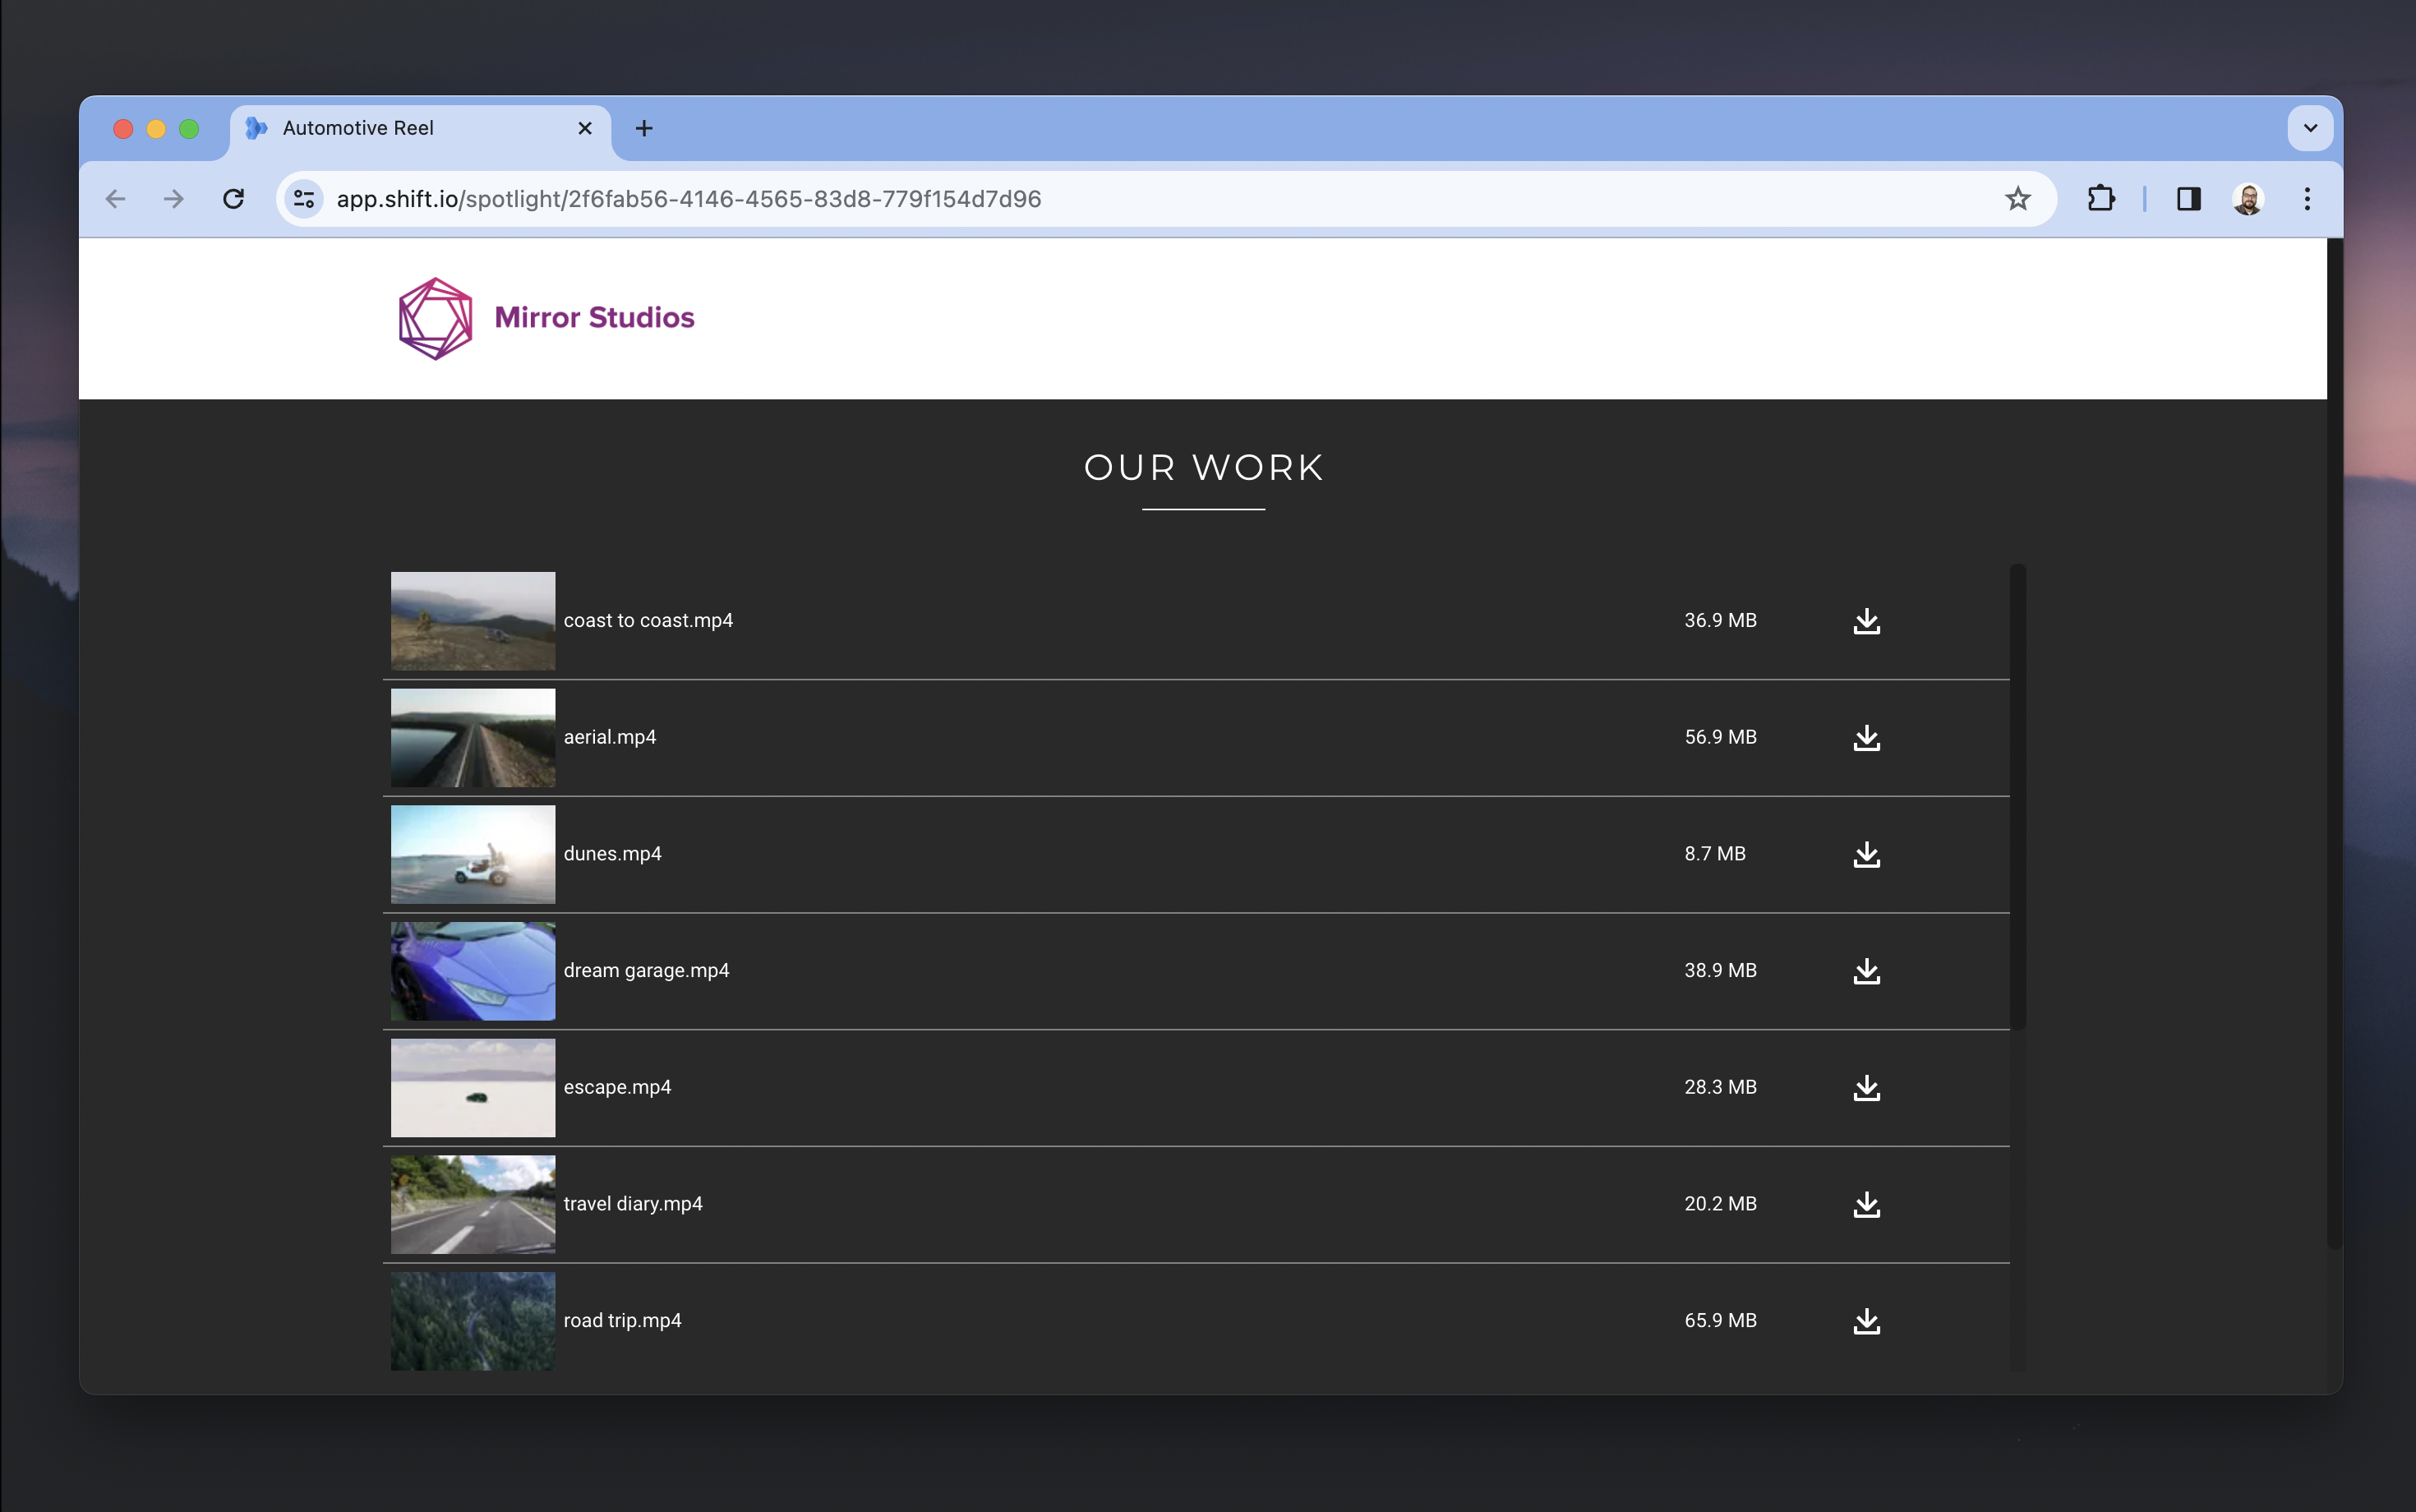Click the OUR WORK heading
The image size is (2416, 1512).
1204,468
